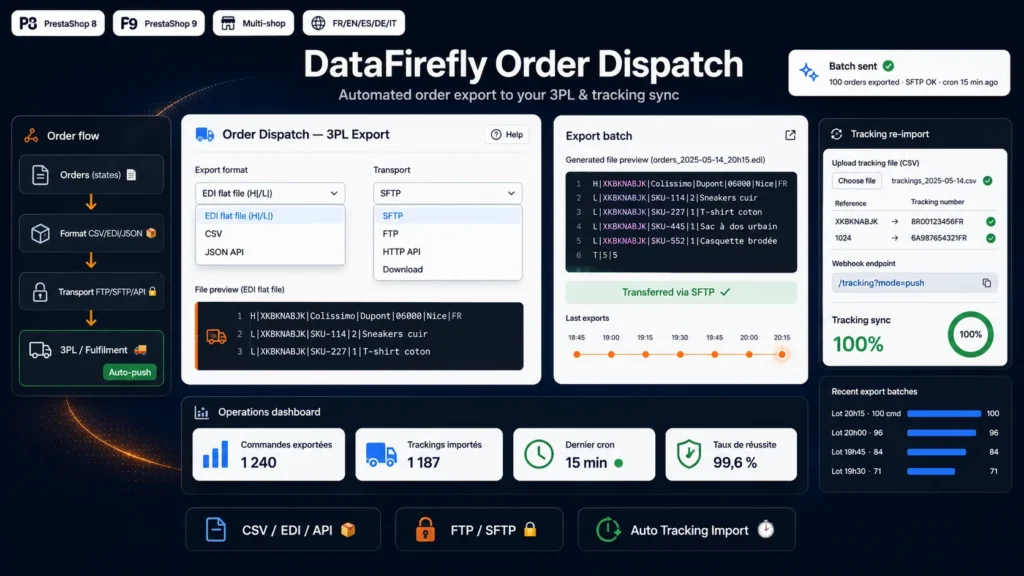The image size is (1024, 576).
Task: Click the truck icon next to 3PL / Fulfilment
Action: pos(40,350)
